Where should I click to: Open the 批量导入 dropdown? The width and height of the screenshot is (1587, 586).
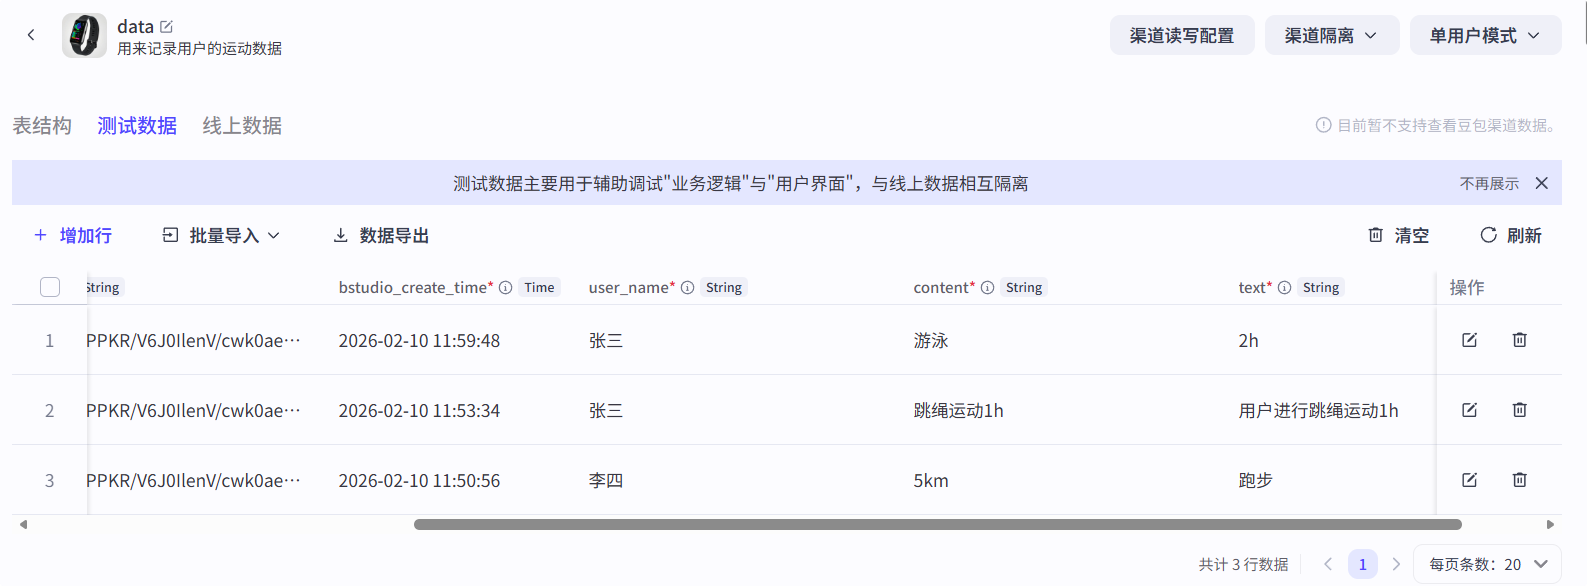point(221,235)
